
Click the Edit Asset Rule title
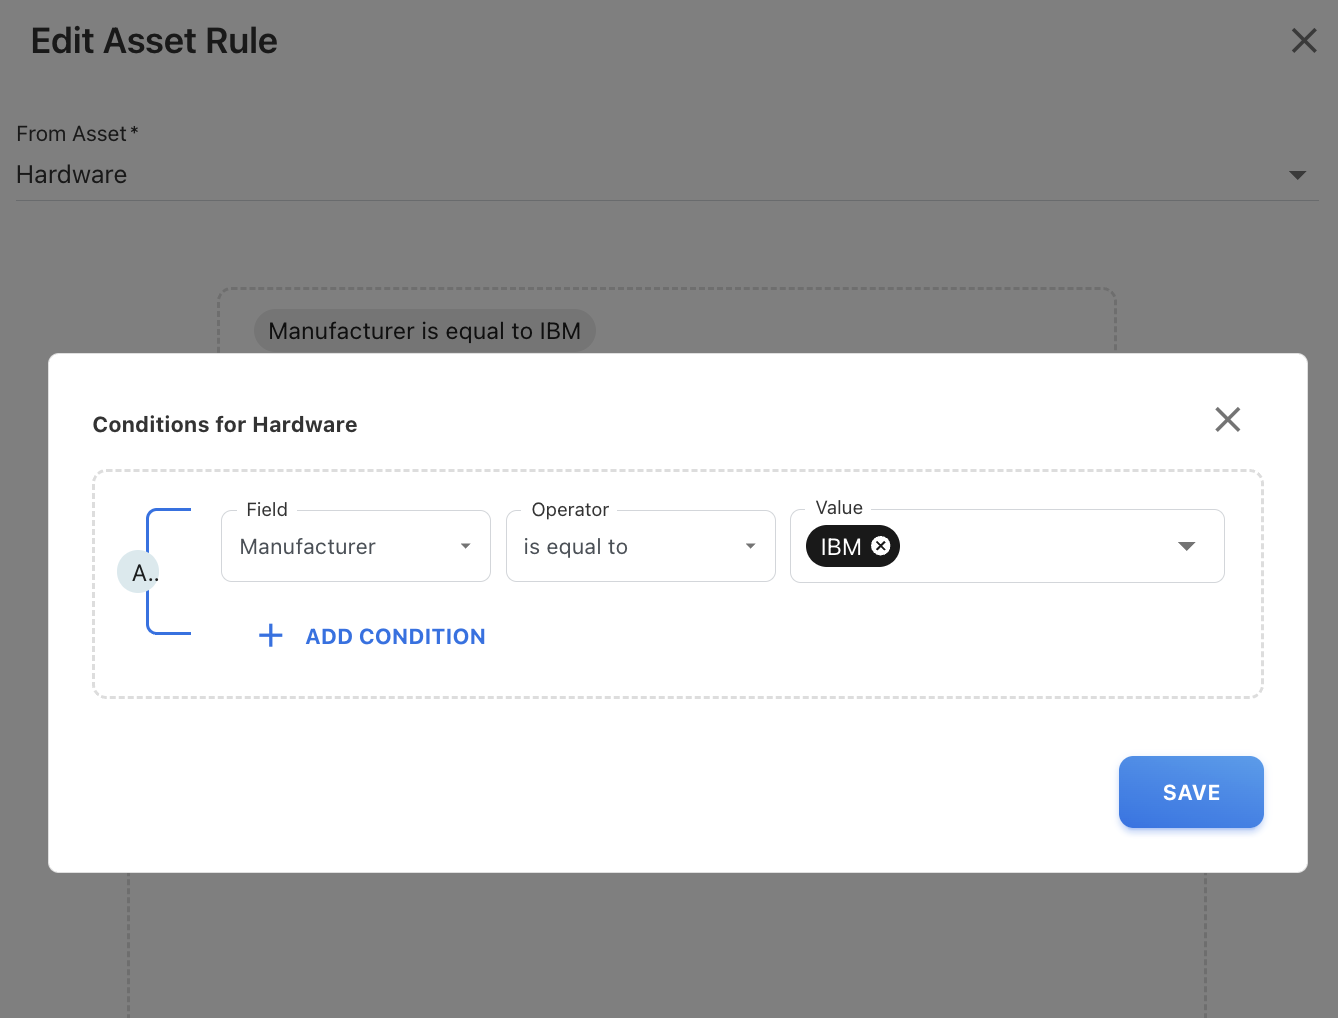coord(154,41)
